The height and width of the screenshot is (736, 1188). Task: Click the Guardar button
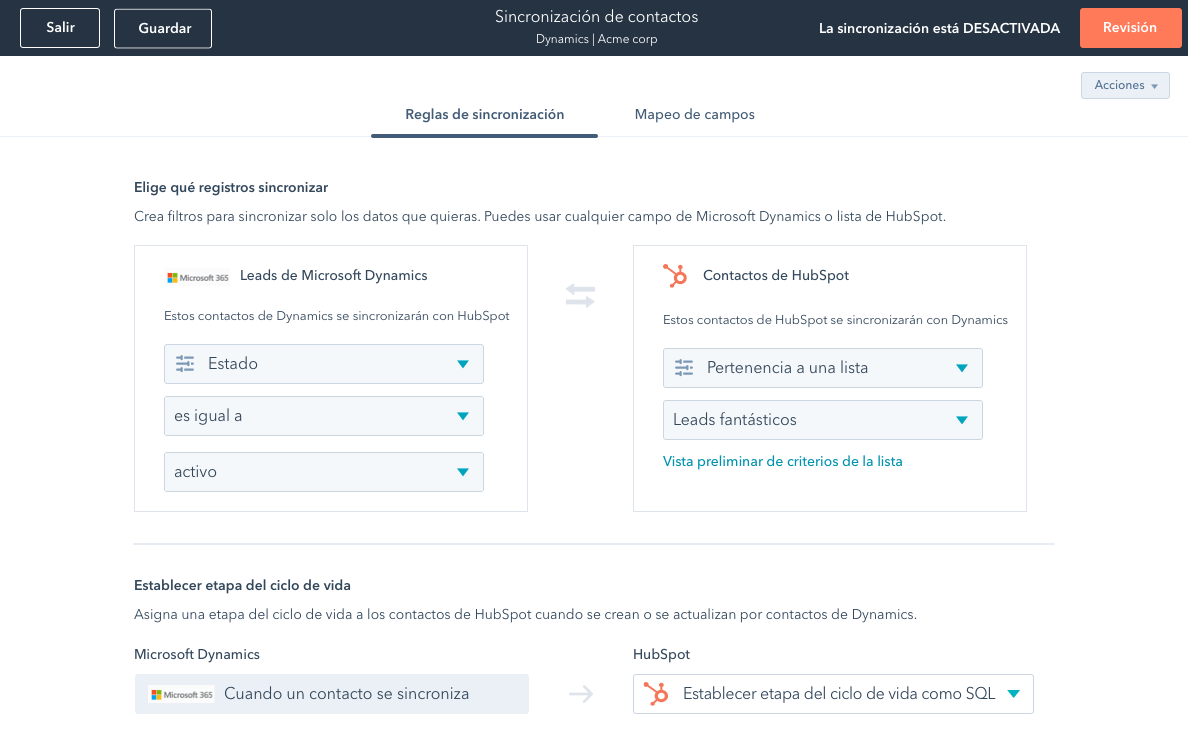[163, 28]
